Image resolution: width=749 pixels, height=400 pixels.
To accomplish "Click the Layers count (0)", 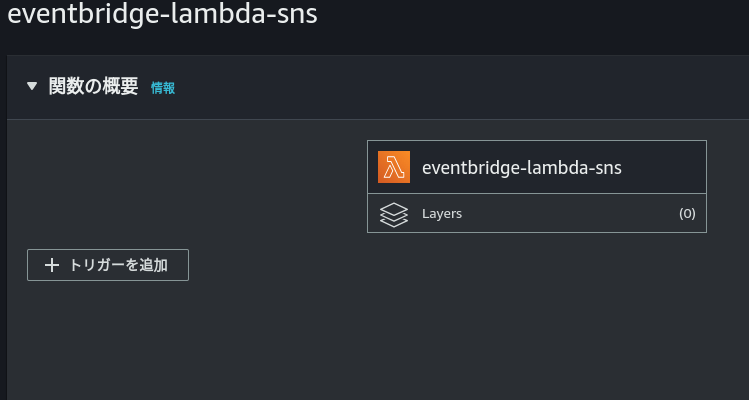I will 687,214.
